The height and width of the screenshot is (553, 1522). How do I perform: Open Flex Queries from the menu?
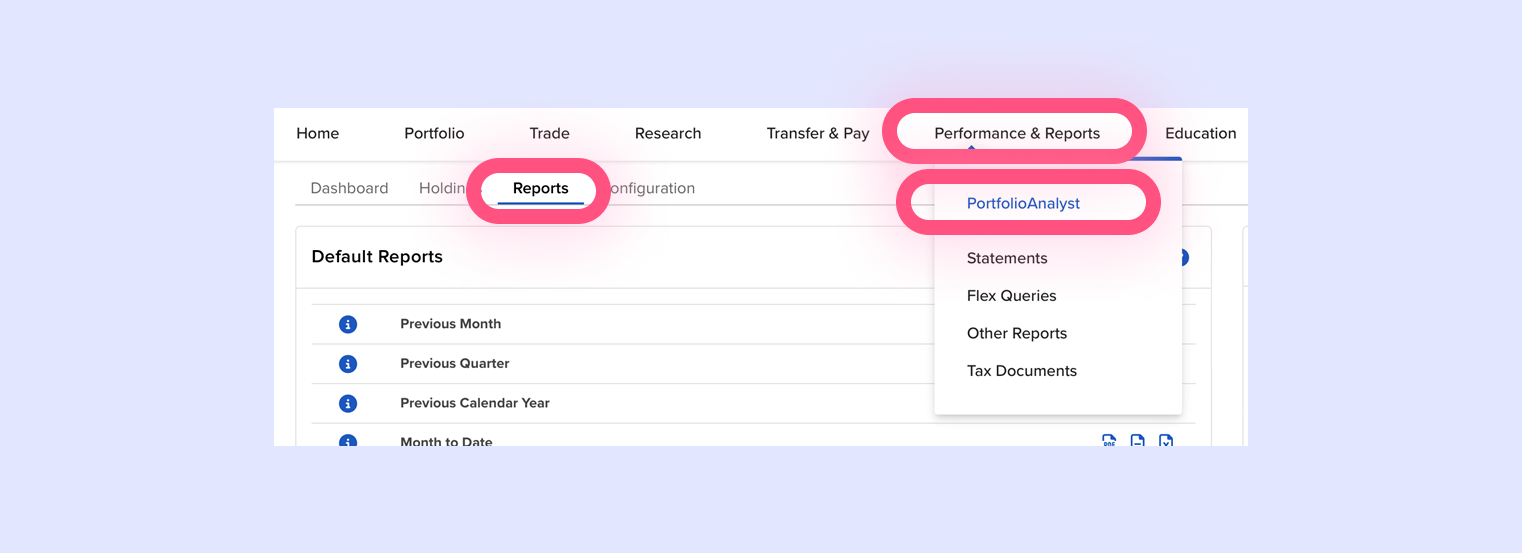[1011, 296]
